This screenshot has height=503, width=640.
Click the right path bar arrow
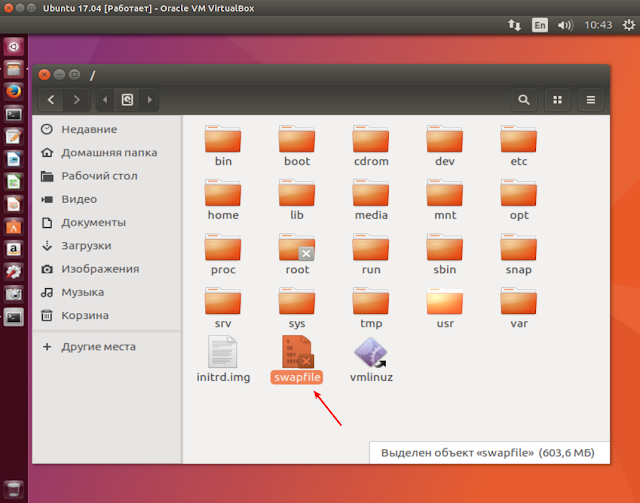pyautogui.click(x=149, y=100)
